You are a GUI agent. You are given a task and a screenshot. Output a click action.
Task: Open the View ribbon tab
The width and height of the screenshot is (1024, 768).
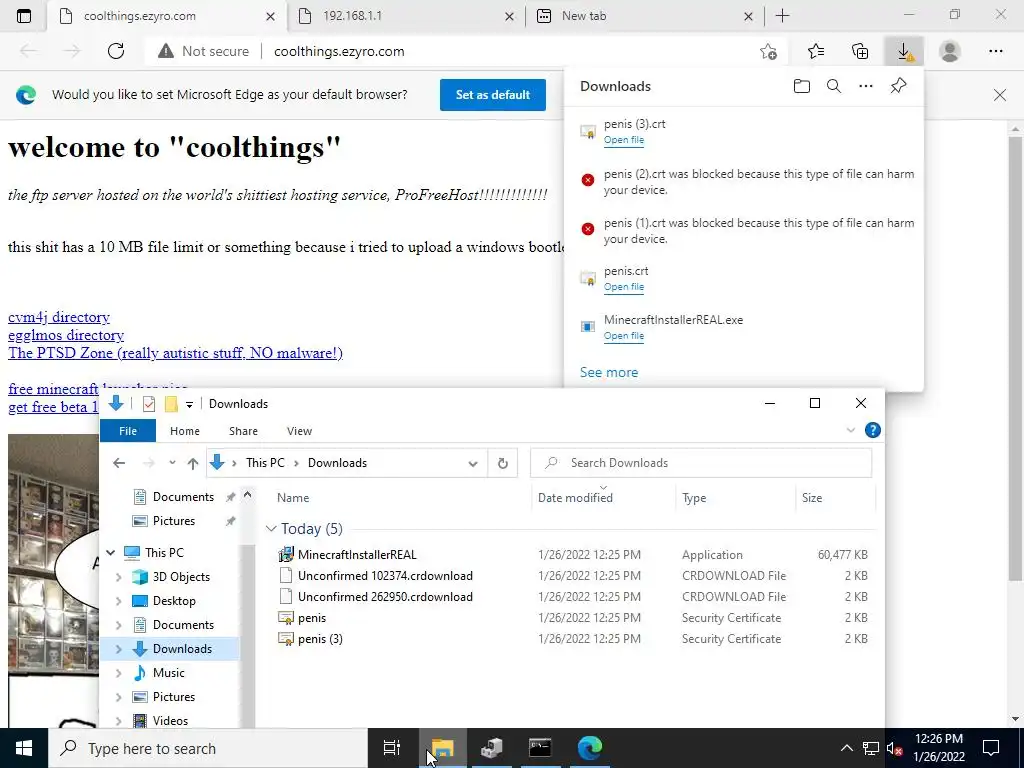pyautogui.click(x=299, y=431)
